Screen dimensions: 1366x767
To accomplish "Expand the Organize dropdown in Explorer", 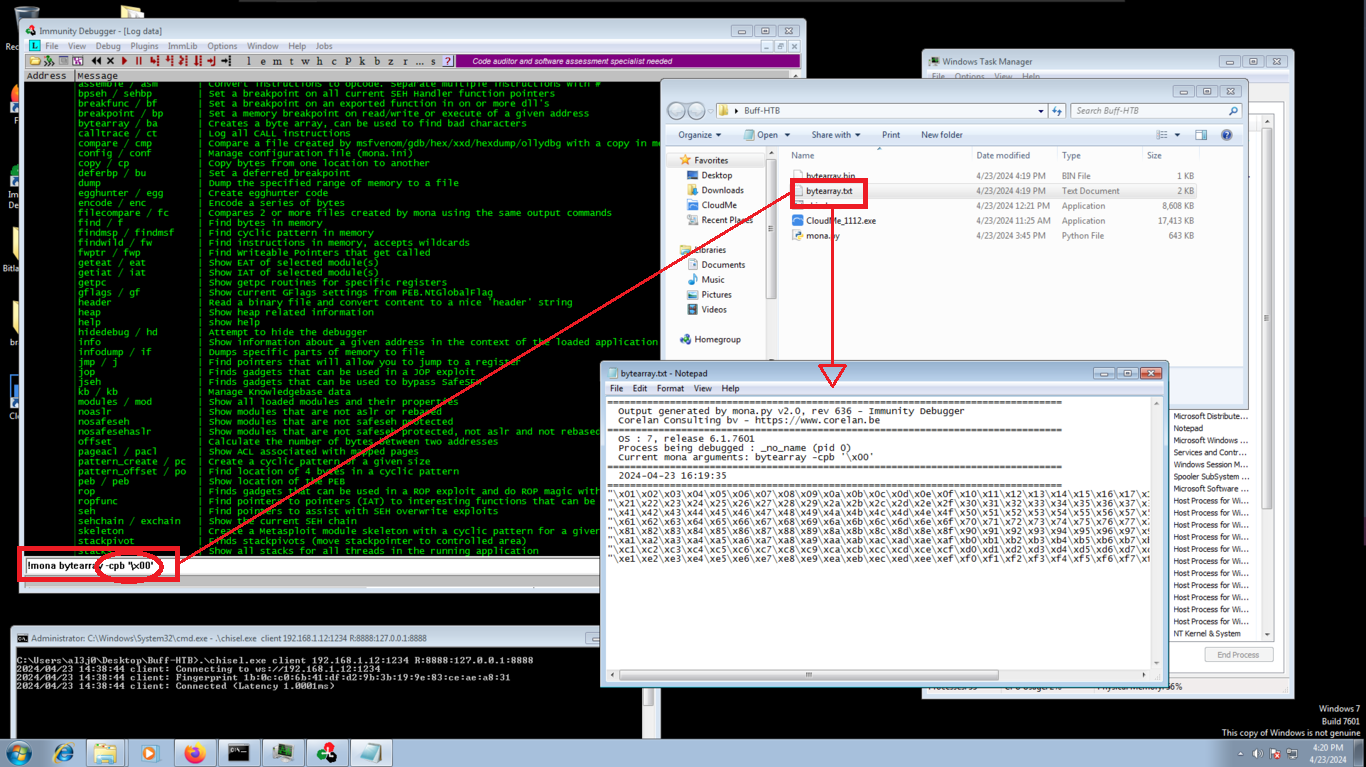I will (700, 135).
